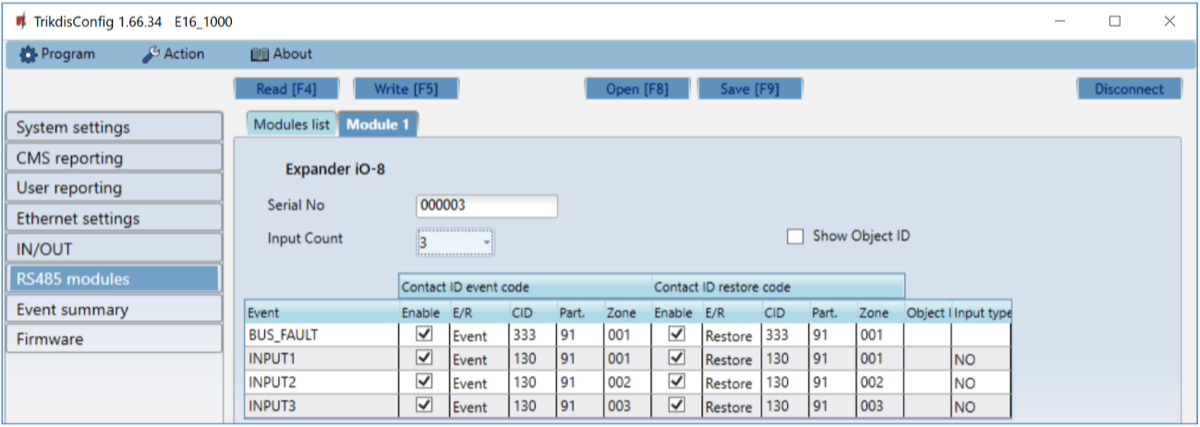This screenshot has width=1200, height=427.
Task: Click the Read [F4] button
Action: [286, 89]
